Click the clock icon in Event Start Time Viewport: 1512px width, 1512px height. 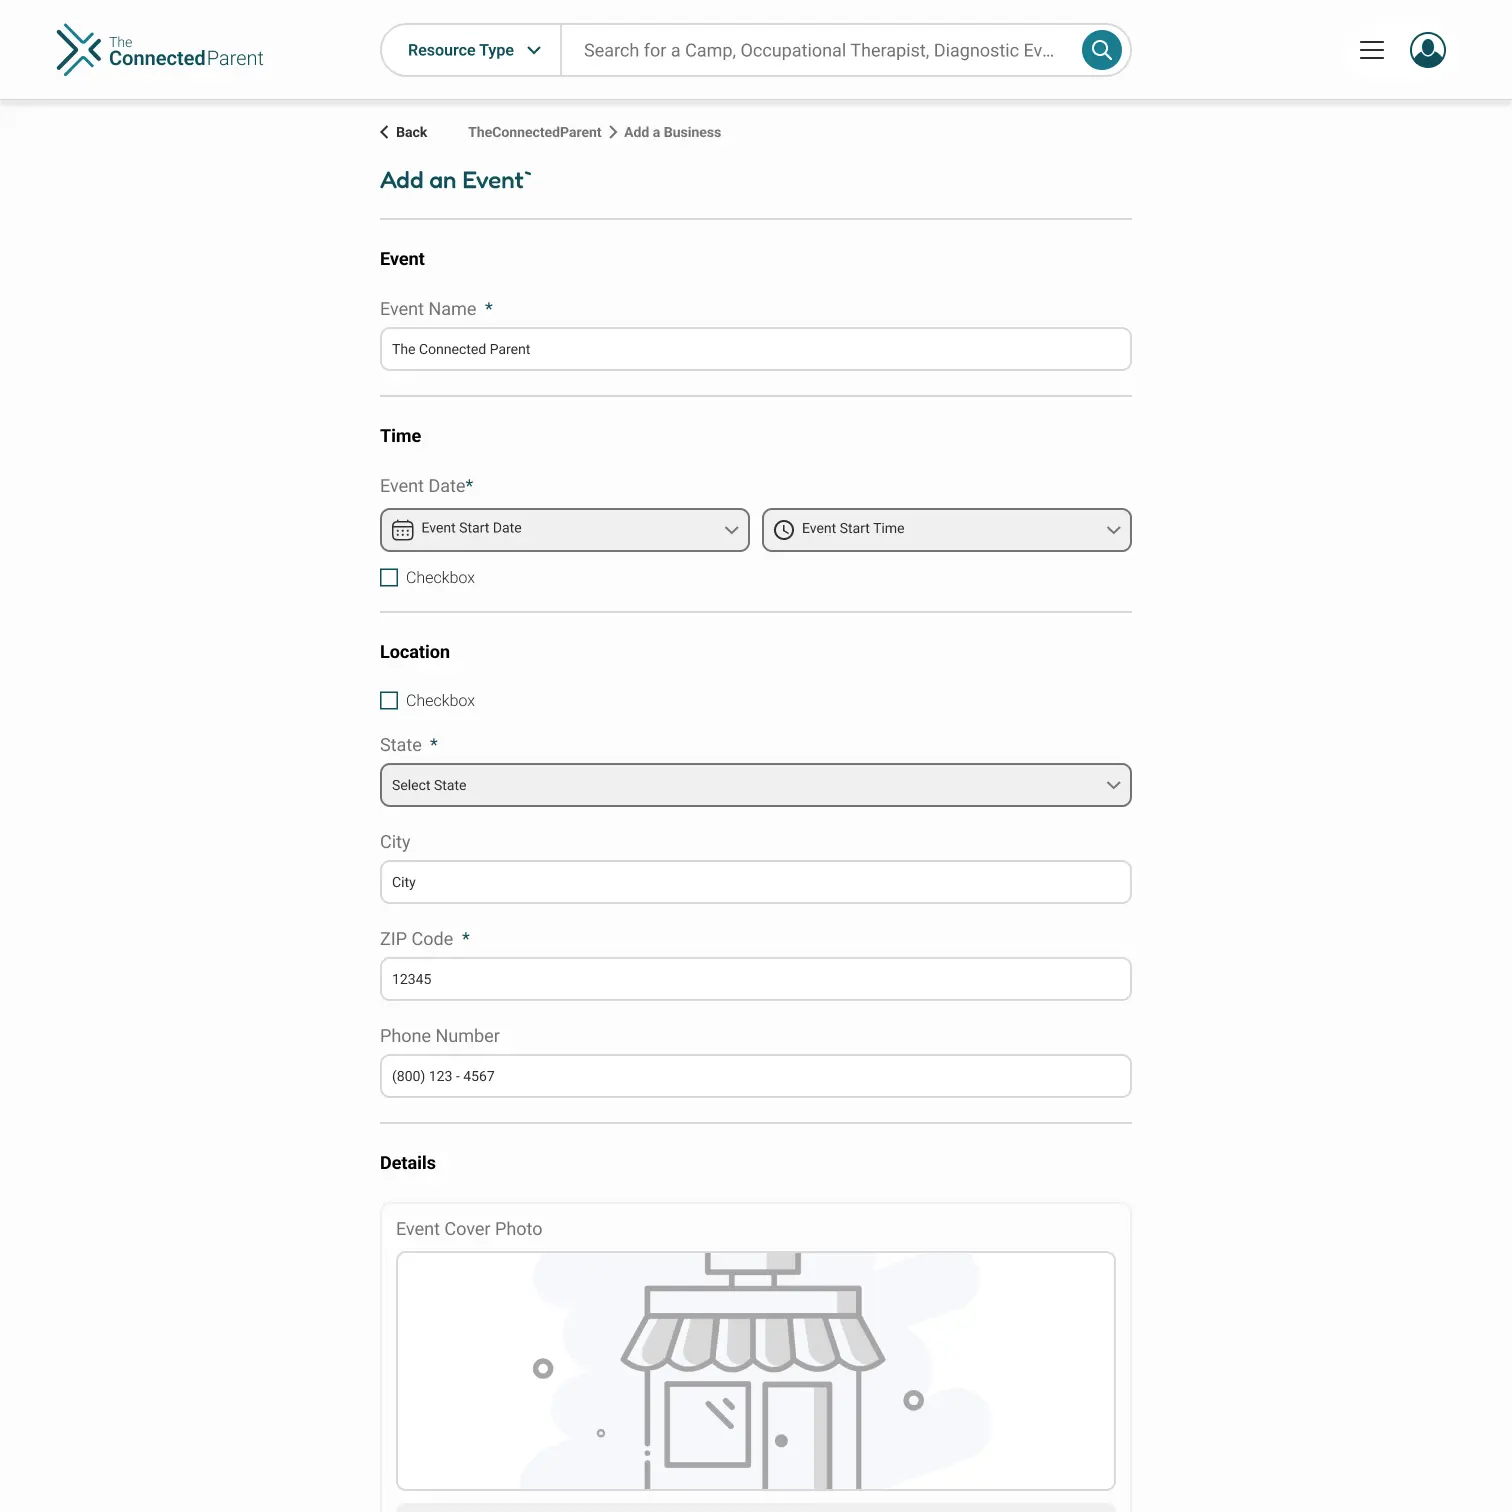(784, 530)
